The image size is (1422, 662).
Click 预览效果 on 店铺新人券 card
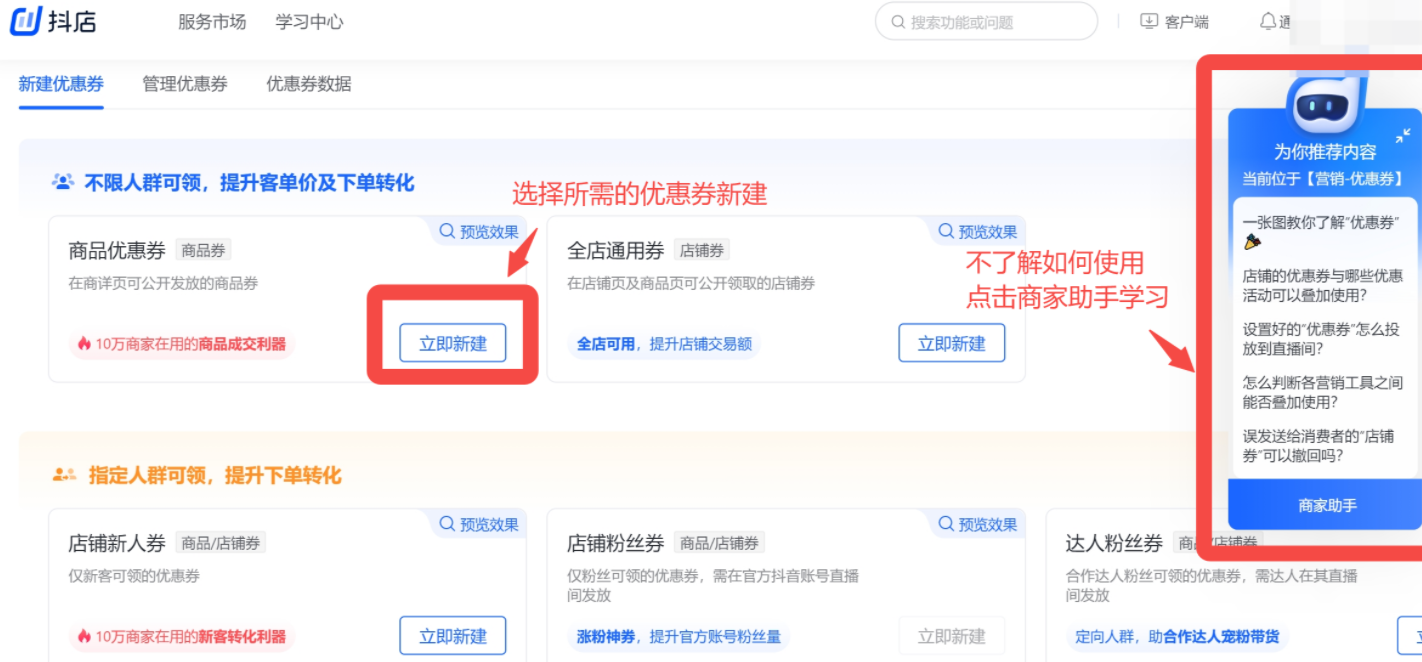(479, 524)
